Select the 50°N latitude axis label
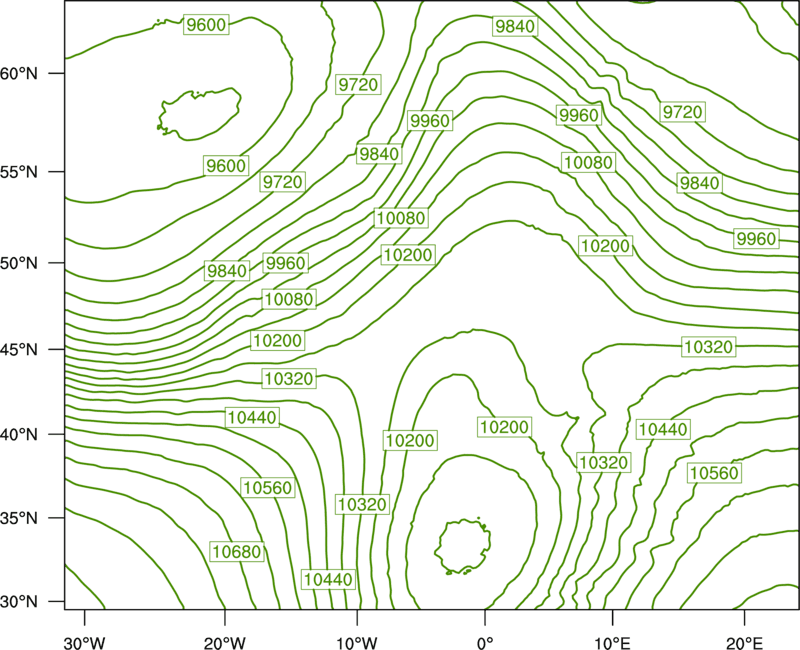This screenshot has height=650, width=800. [x=19, y=263]
